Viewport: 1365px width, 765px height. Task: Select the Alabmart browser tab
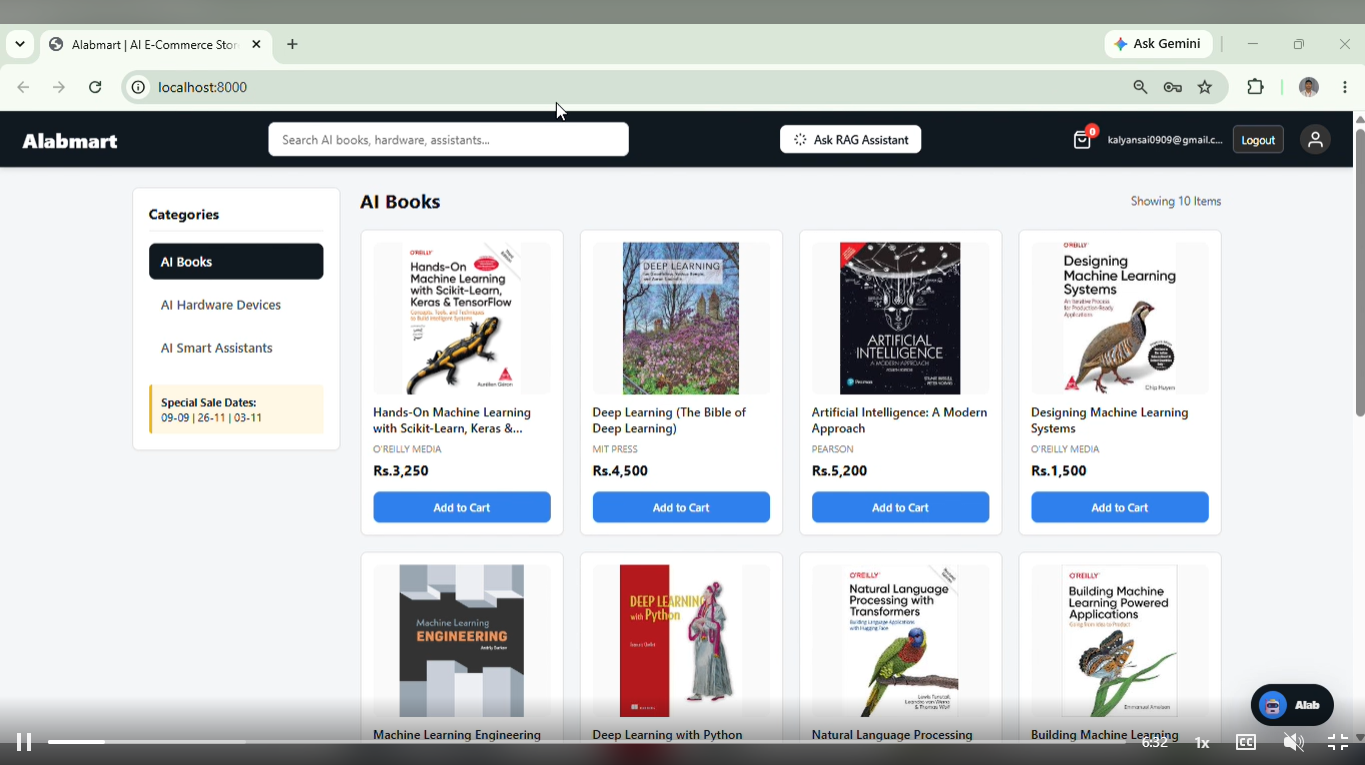(156, 44)
